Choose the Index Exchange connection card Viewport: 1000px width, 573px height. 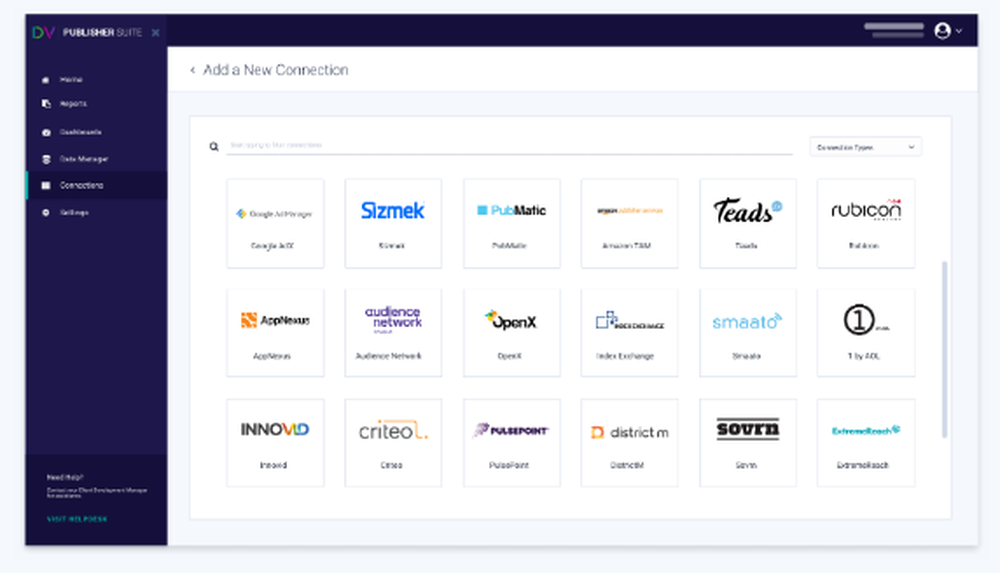629,333
